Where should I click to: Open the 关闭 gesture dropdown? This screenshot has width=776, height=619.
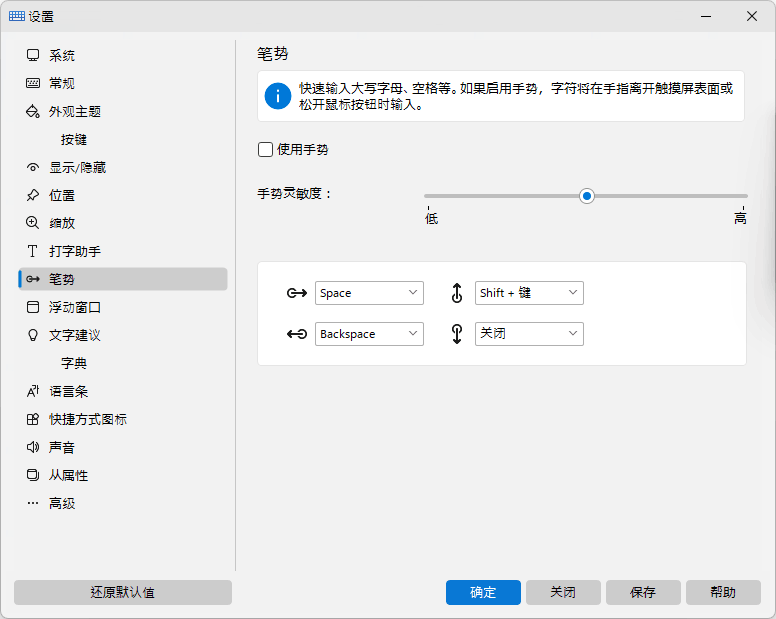point(529,334)
